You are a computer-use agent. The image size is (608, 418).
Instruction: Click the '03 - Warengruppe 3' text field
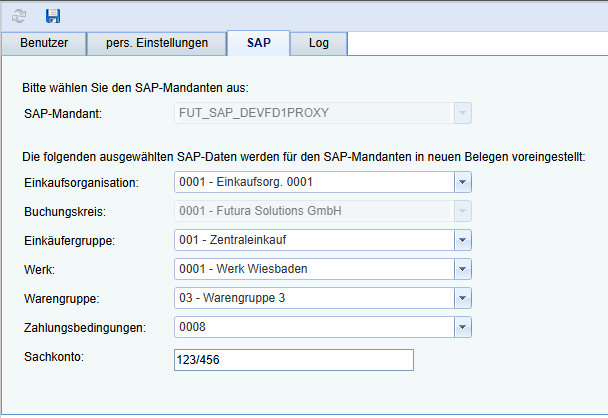[x=313, y=298]
